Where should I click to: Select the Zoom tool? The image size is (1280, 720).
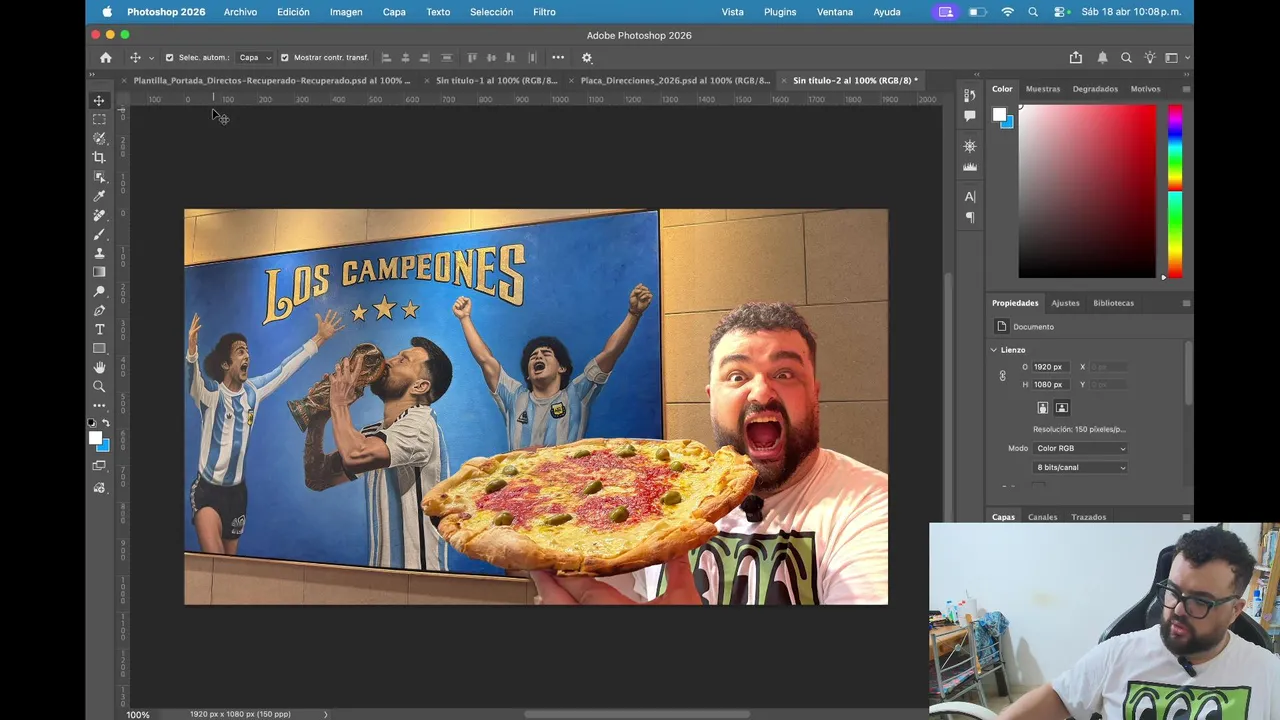99,386
